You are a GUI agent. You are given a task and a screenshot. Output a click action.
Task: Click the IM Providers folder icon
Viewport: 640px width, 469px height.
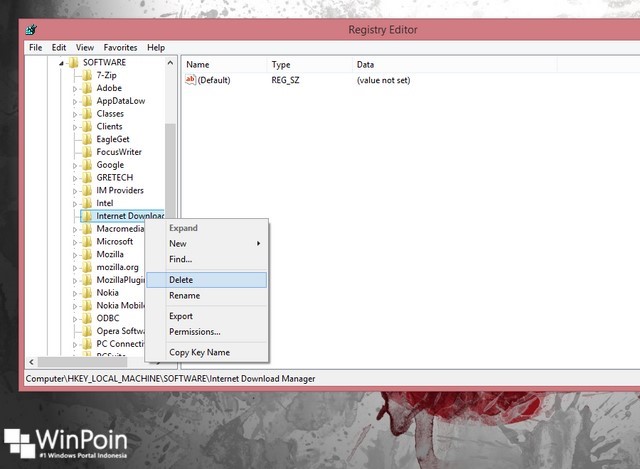tap(87, 190)
